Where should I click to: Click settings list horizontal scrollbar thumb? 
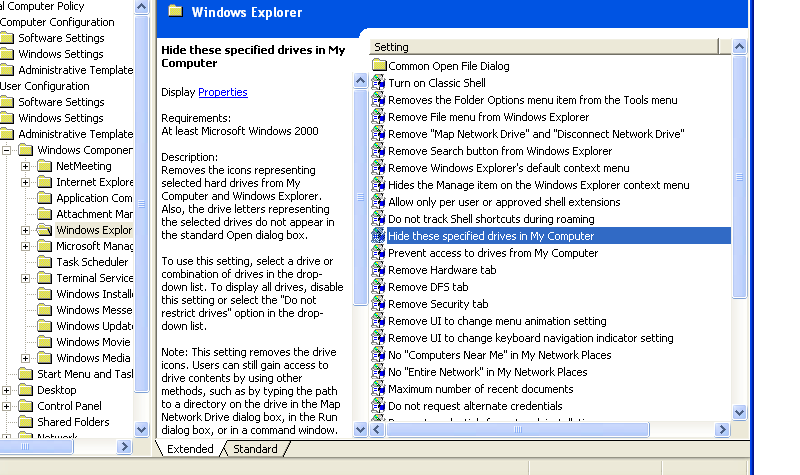click(517, 430)
